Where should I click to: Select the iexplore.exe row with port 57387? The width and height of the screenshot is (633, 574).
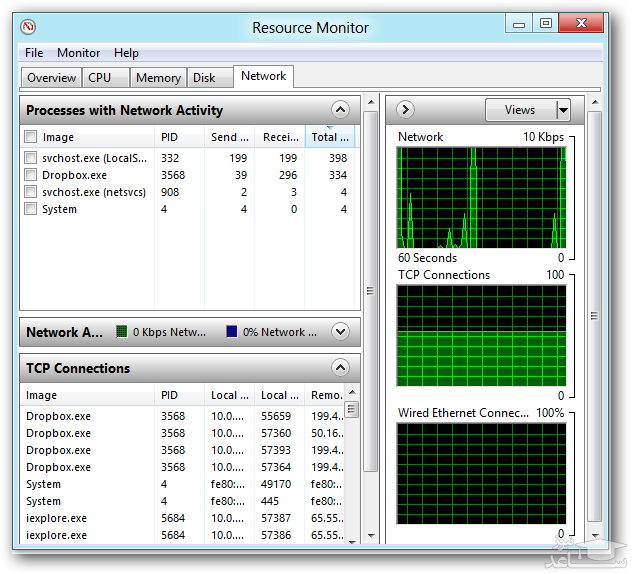(x=184, y=518)
